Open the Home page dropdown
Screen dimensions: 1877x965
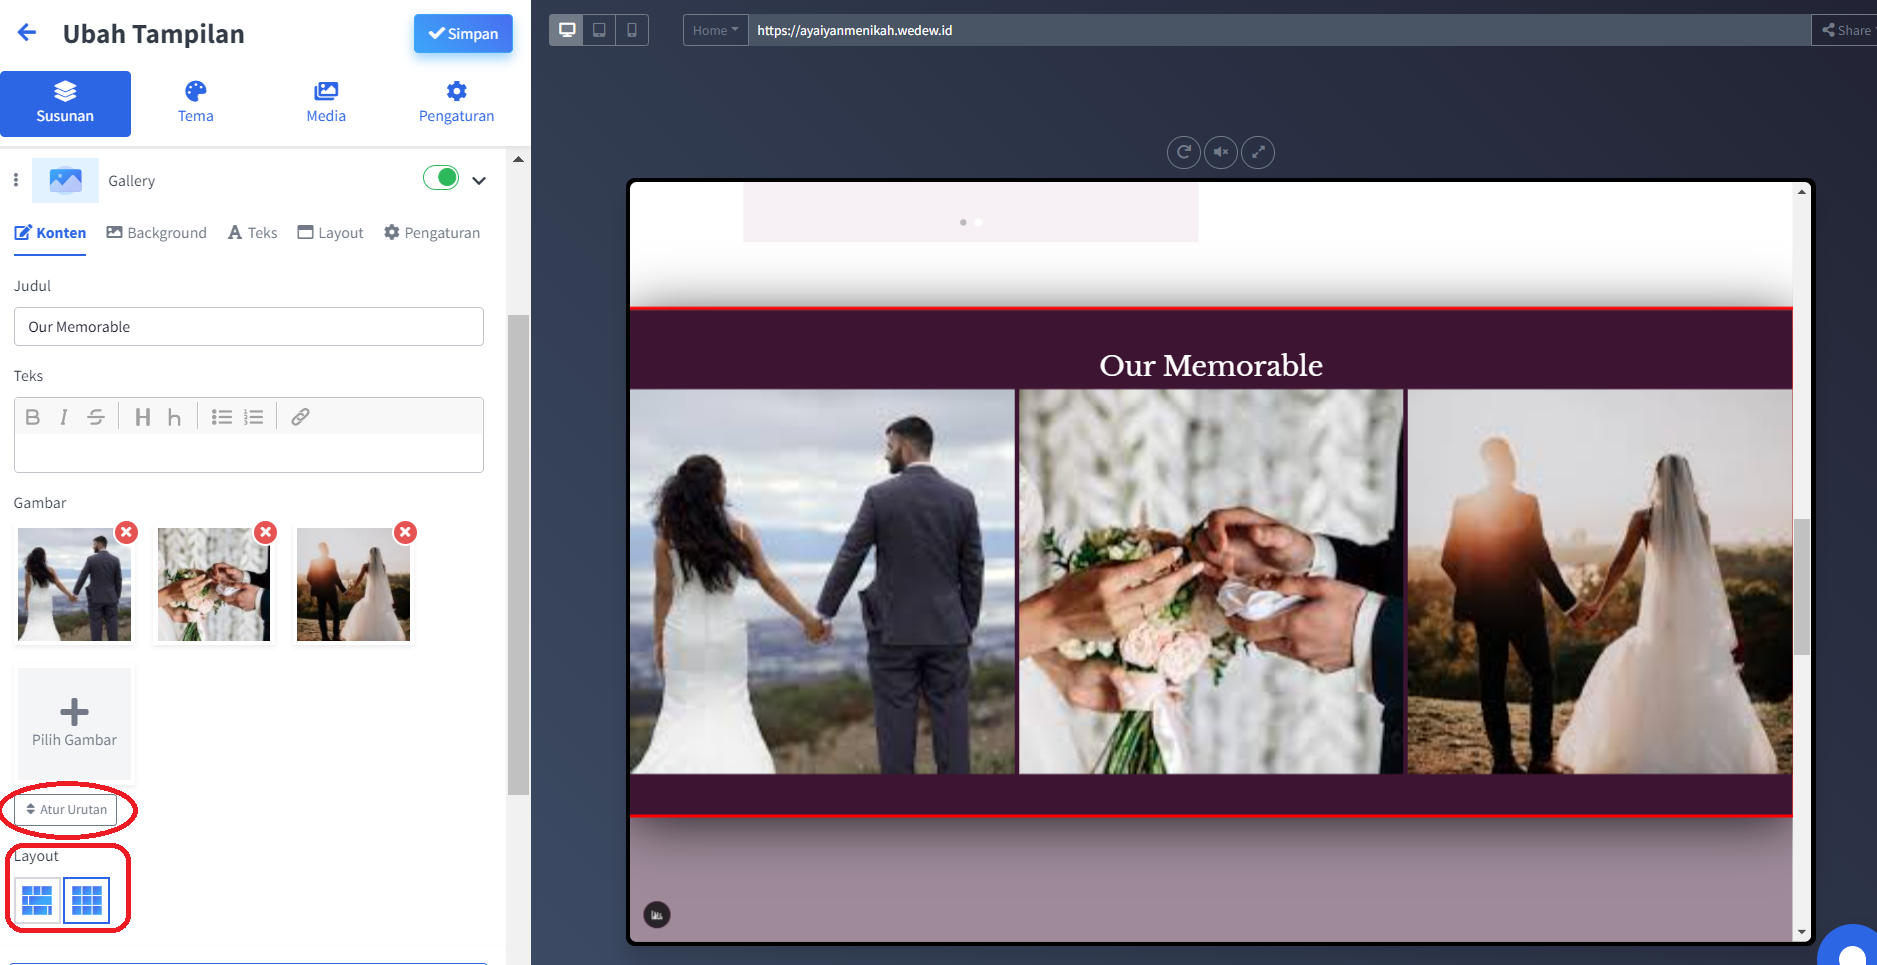[715, 30]
